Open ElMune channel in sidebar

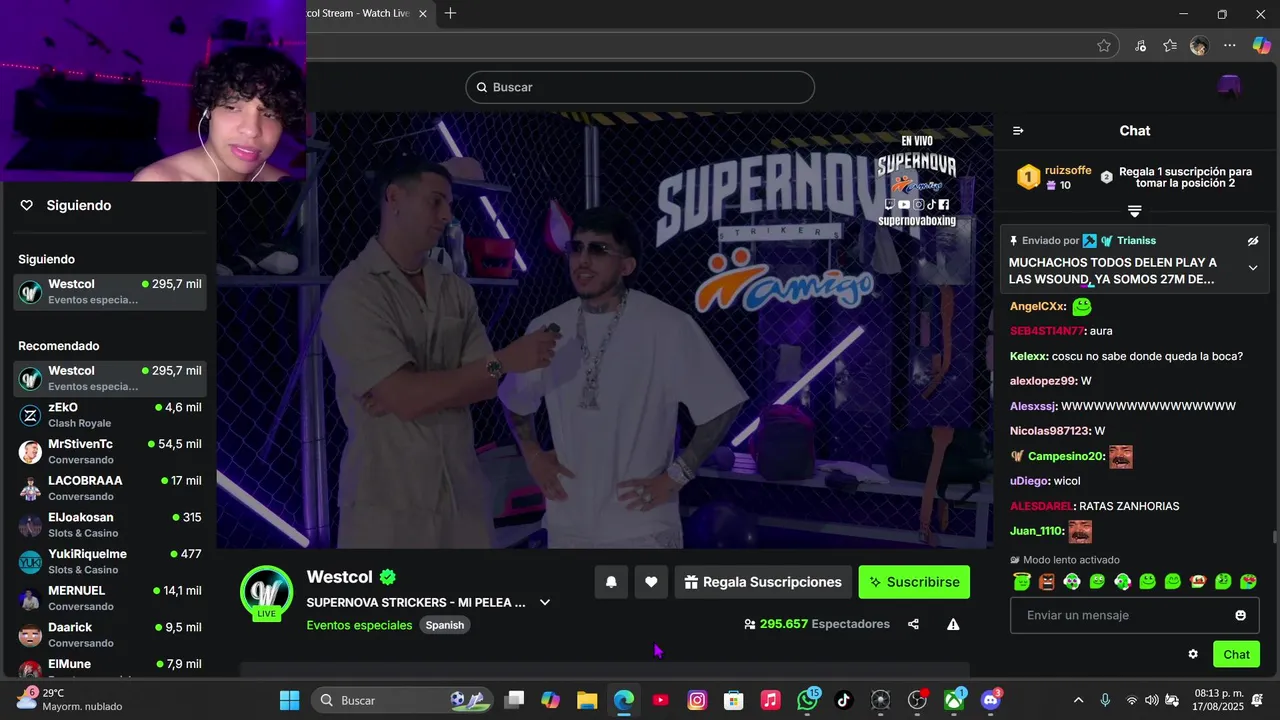(110, 667)
